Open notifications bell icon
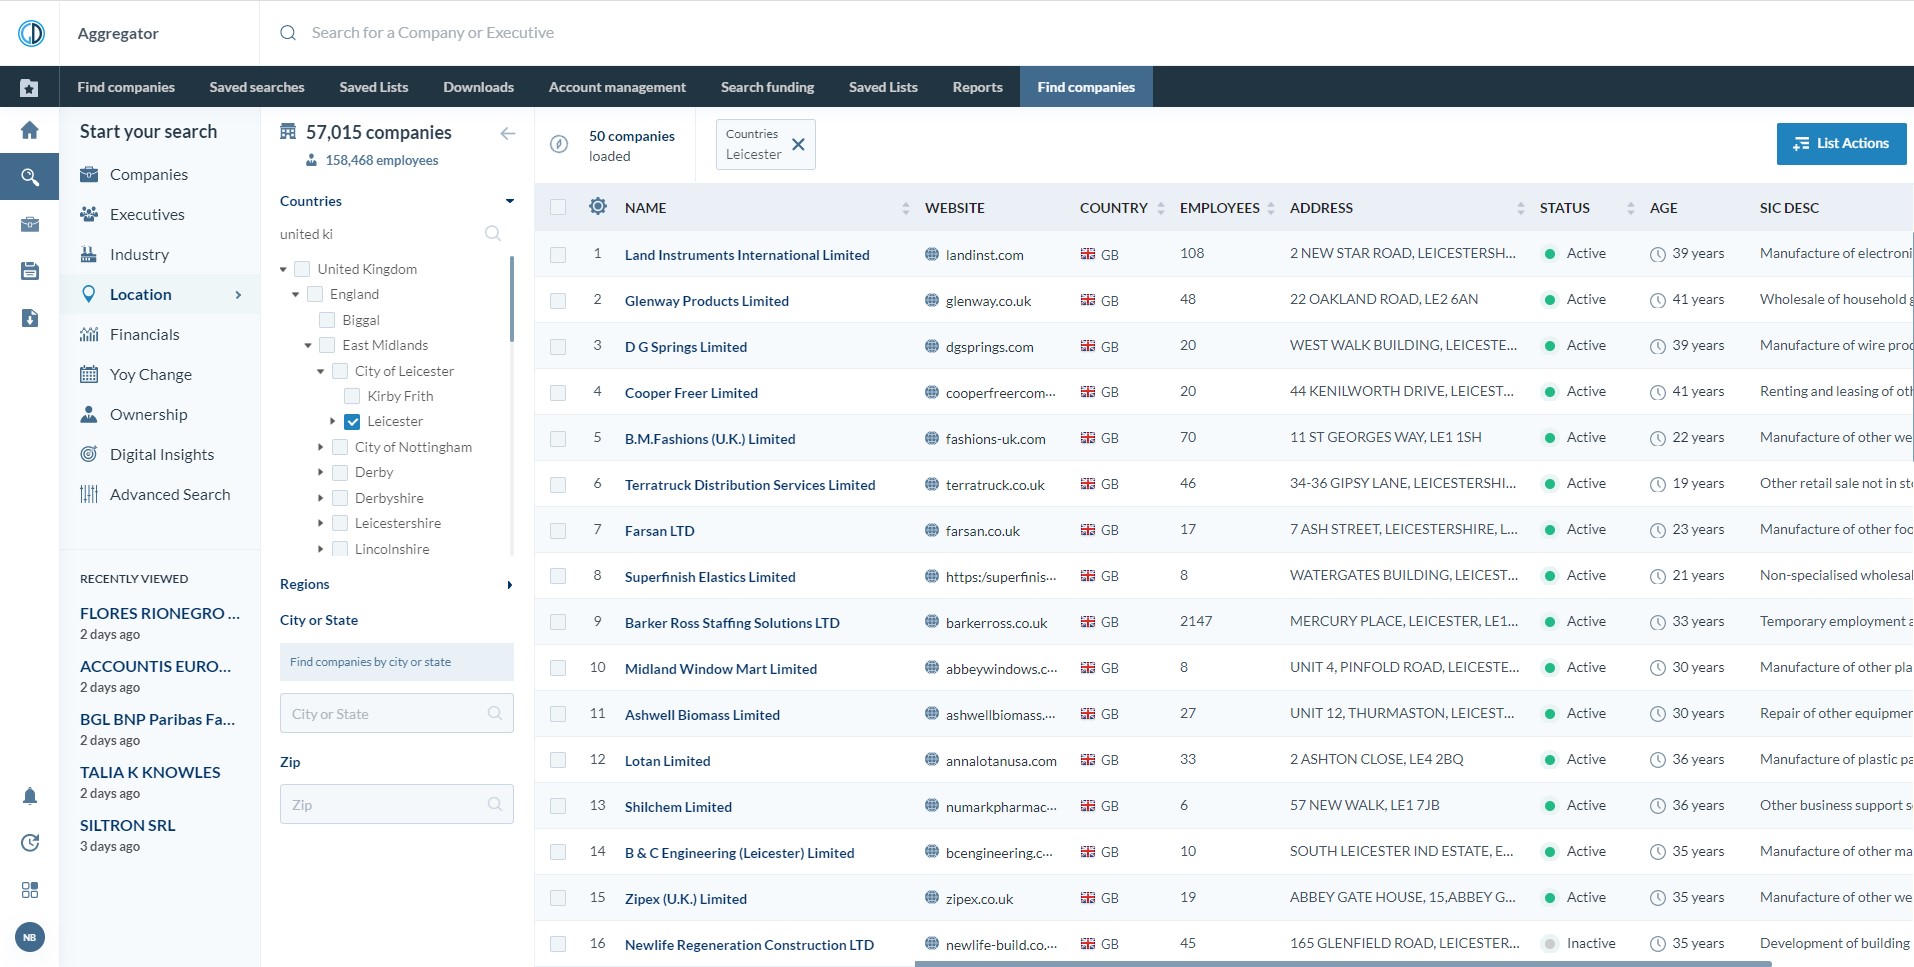Viewport: 1914px width, 967px height. point(30,796)
